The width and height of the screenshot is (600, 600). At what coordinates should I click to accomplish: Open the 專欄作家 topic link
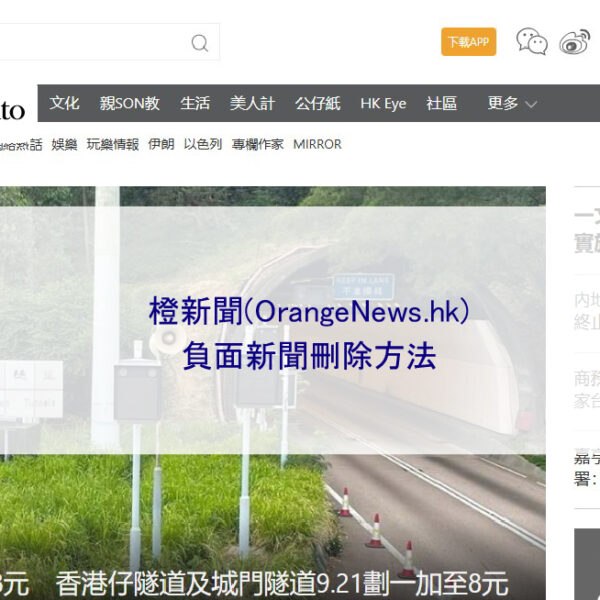[x=258, y=144]
